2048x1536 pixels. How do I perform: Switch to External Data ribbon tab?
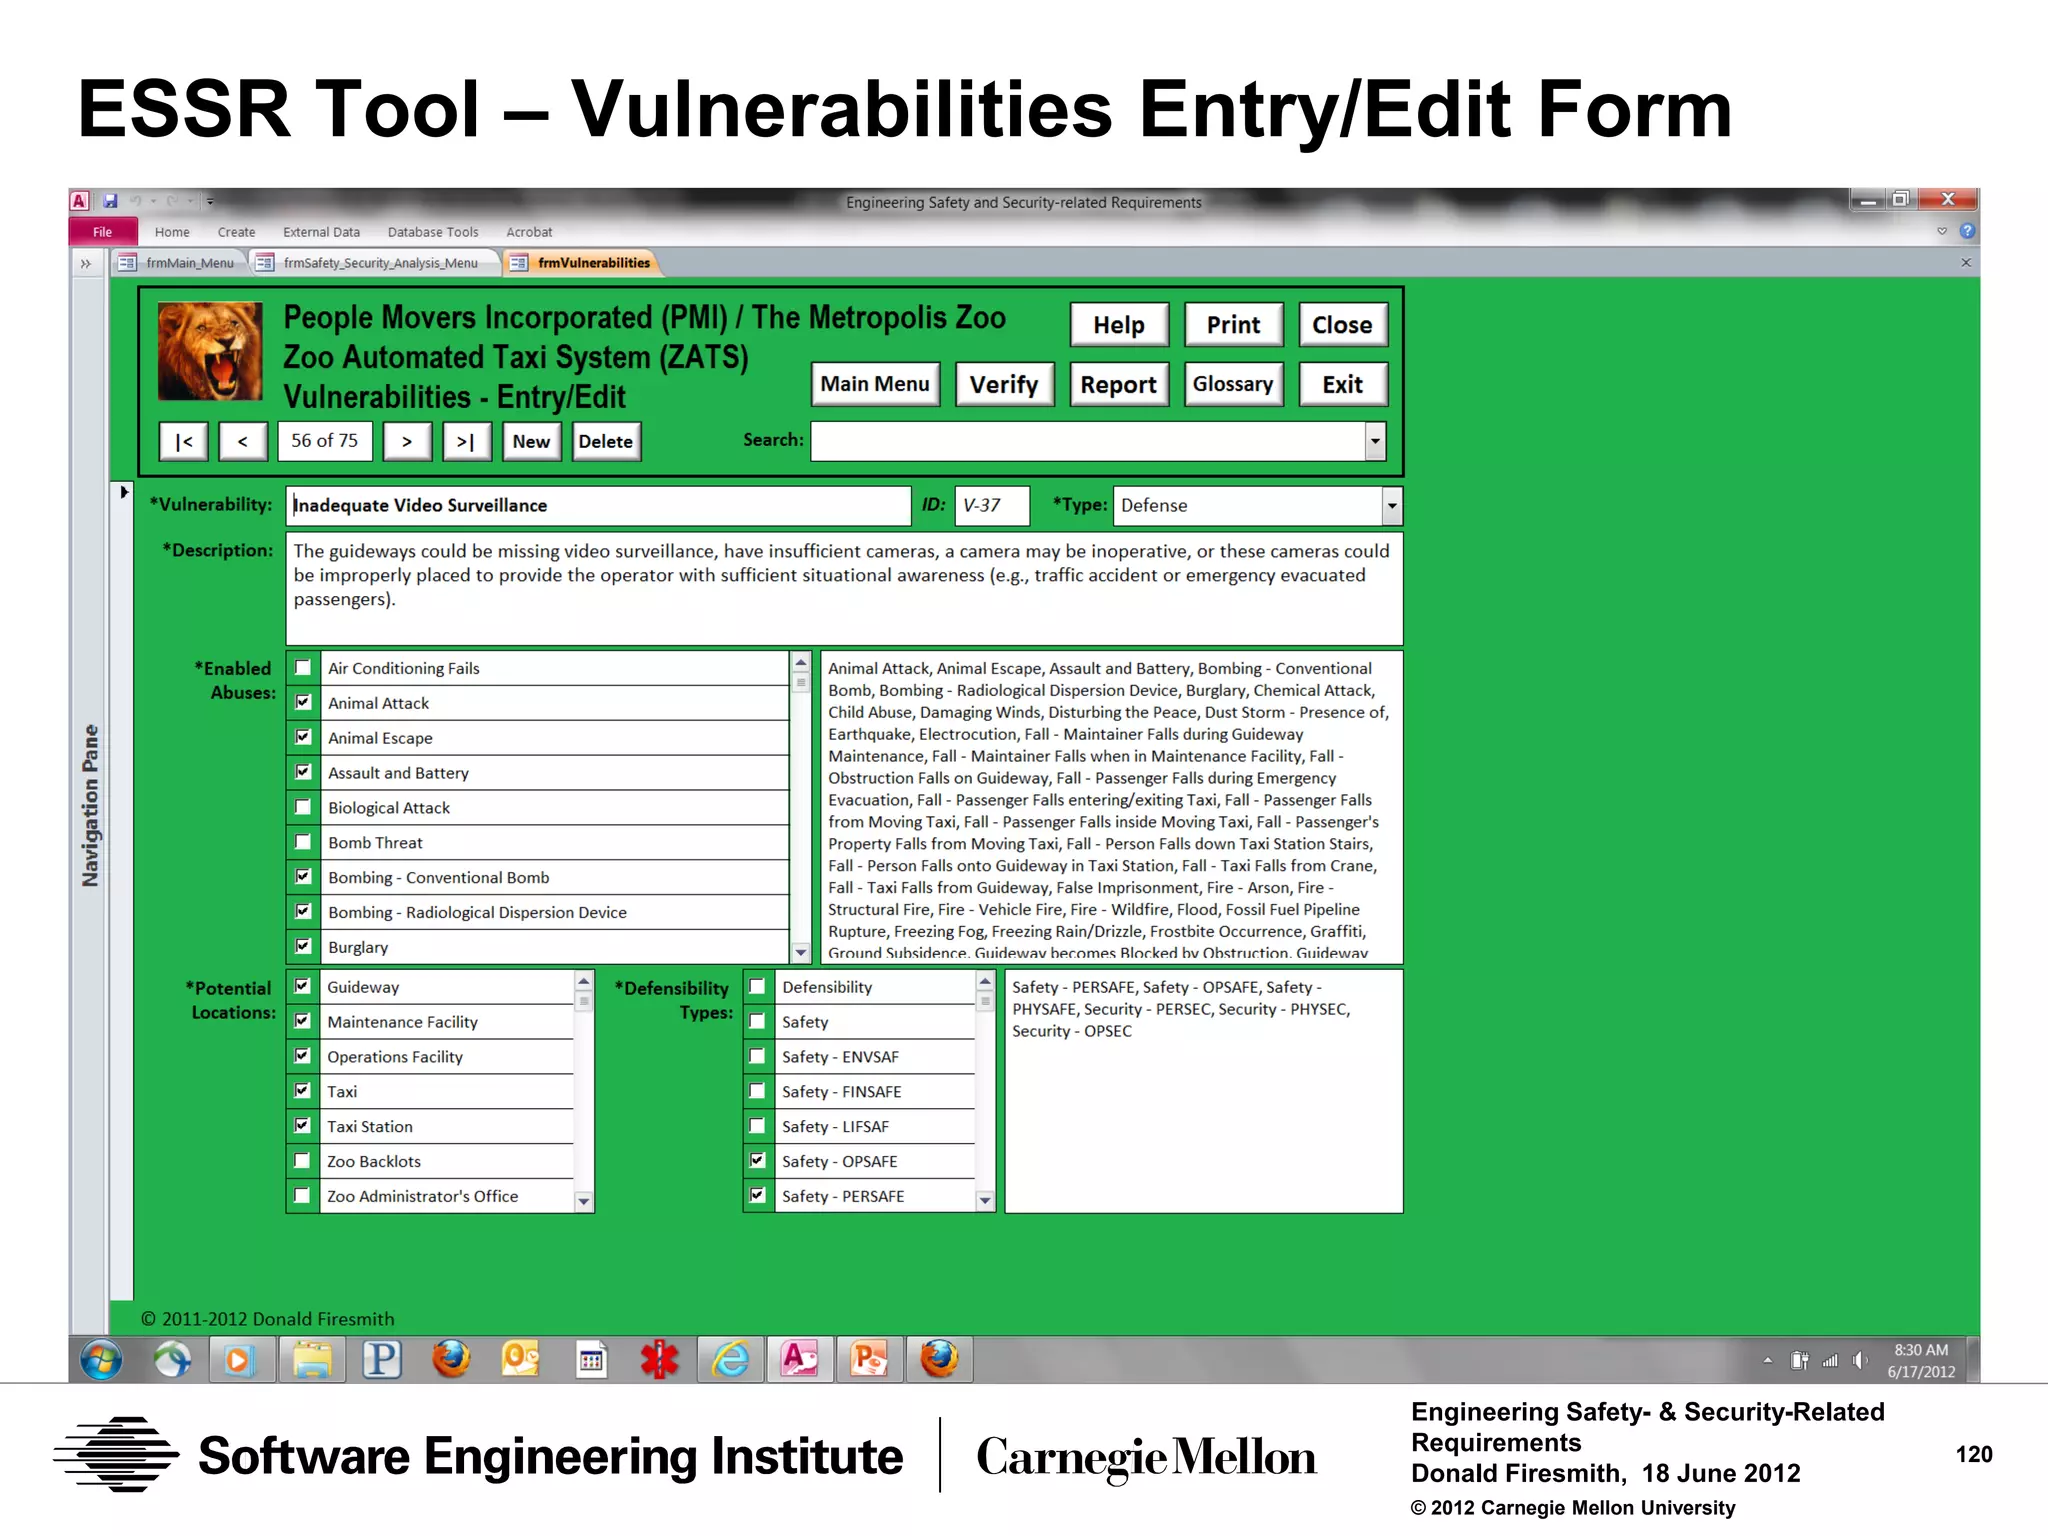[321, 232]
